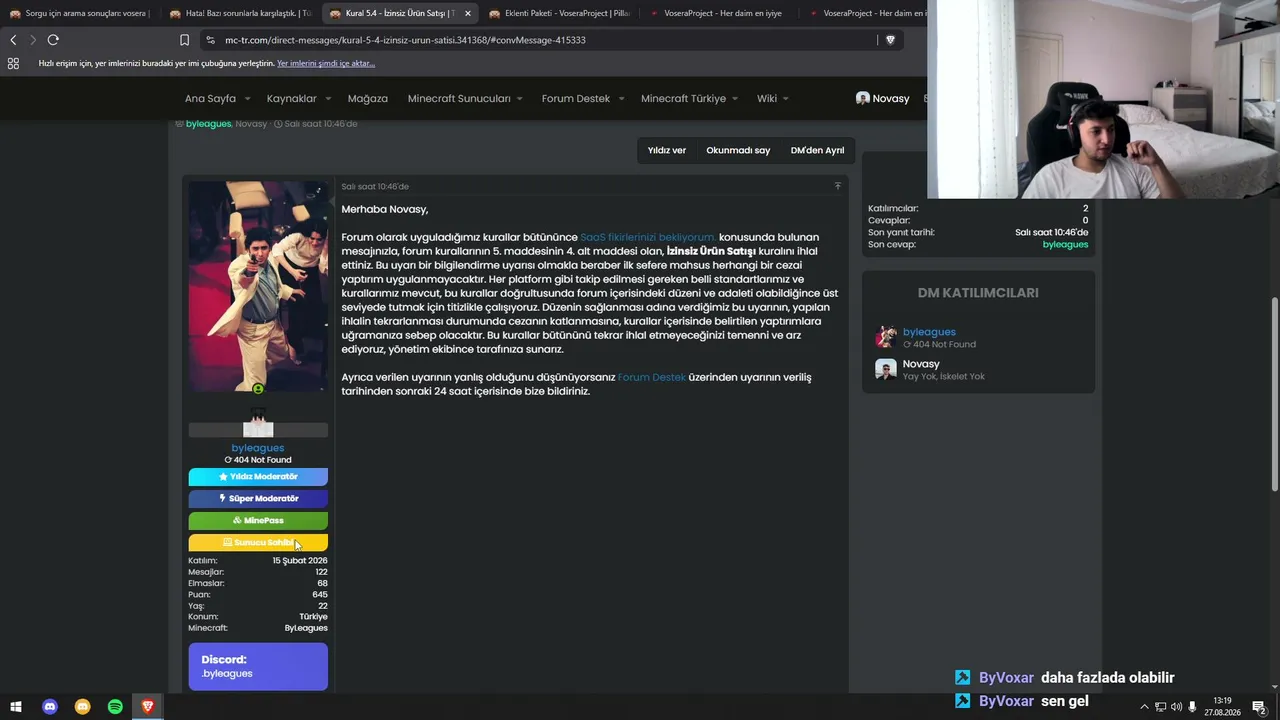Screen dimensions: 1280x720
Task: Open byleagues avatar in DM participants list
Action: [x=885, y=337]
